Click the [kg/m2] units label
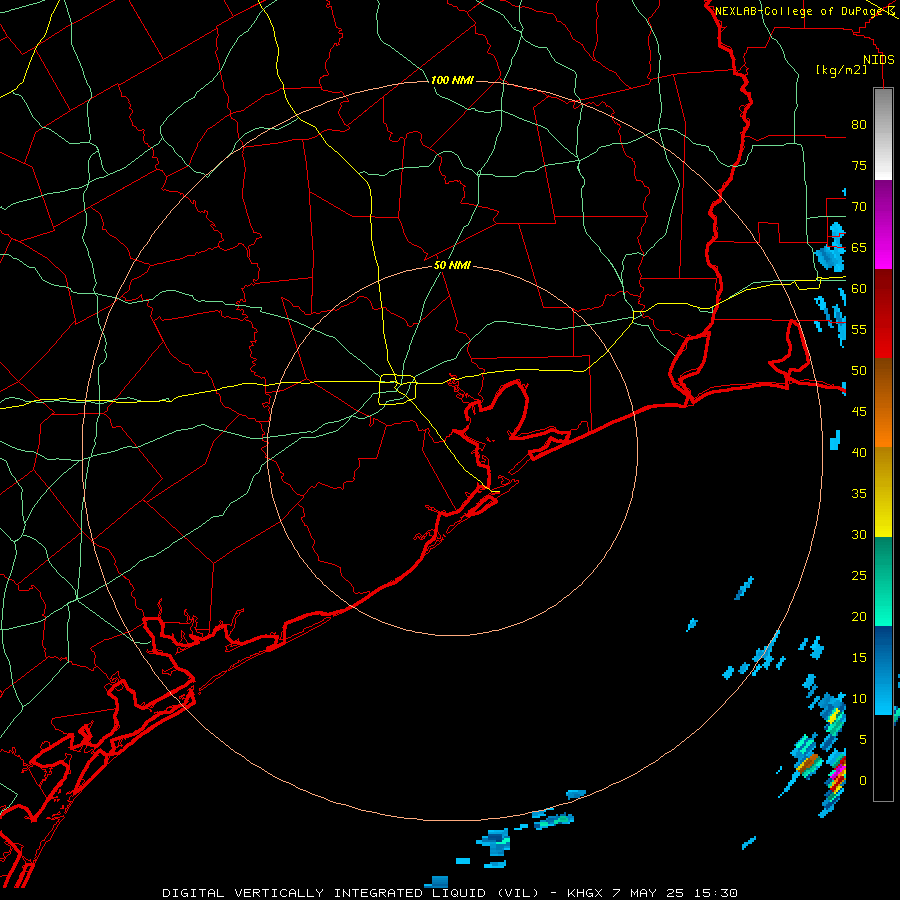Image resolution: width=900 pixels, height=900 pixels. coord(841,70)
